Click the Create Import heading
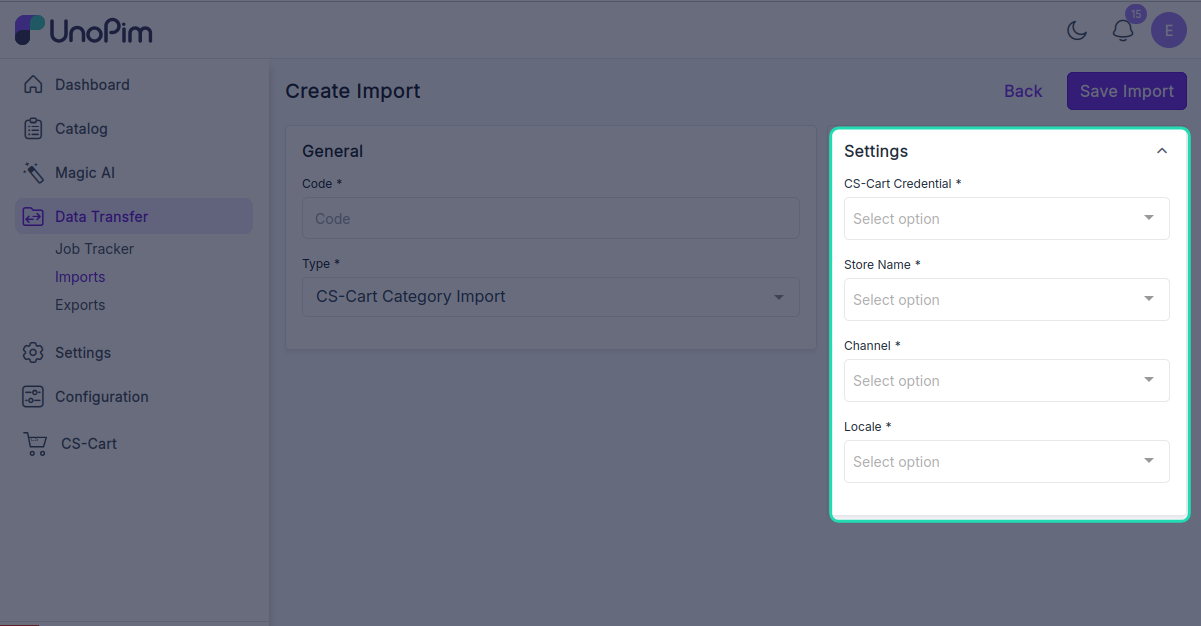This screenshot has width=1201, height=626. (x=353, y=91)
